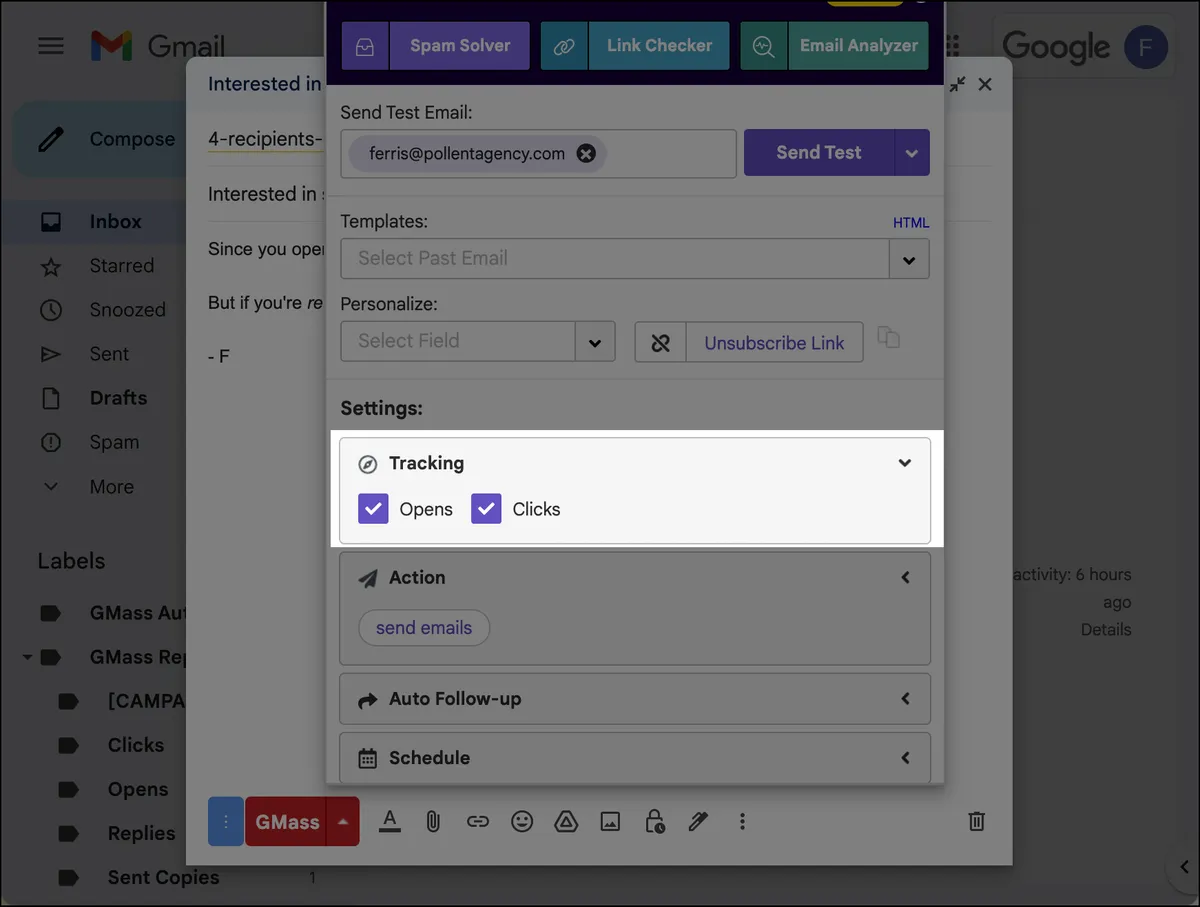The height and width of the screenshot is (907, 1200).
Task: Exit full-screen compose window icon
Action: tap(958, 84)
